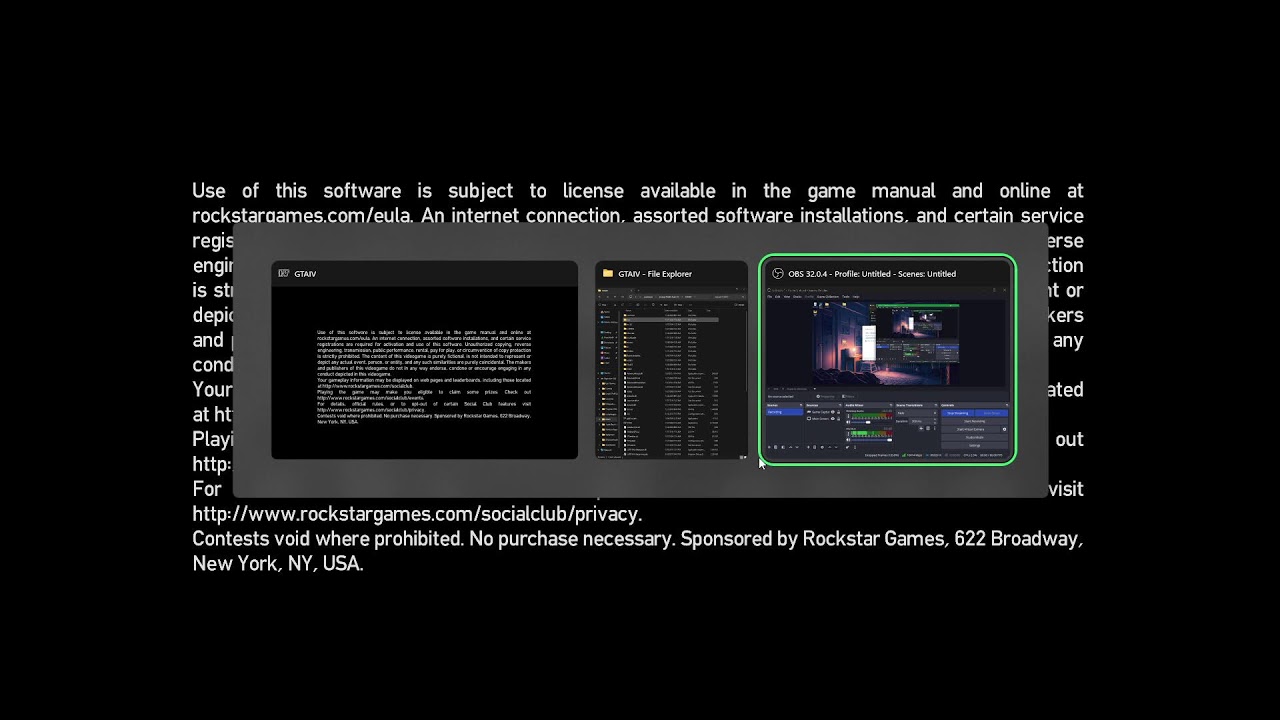
Task: Switch to the GTAIV window thumbnail
Action: 424,360
